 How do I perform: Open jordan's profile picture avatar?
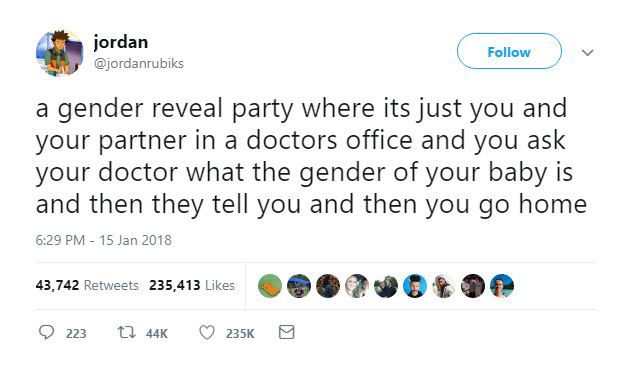pos(60,53)
